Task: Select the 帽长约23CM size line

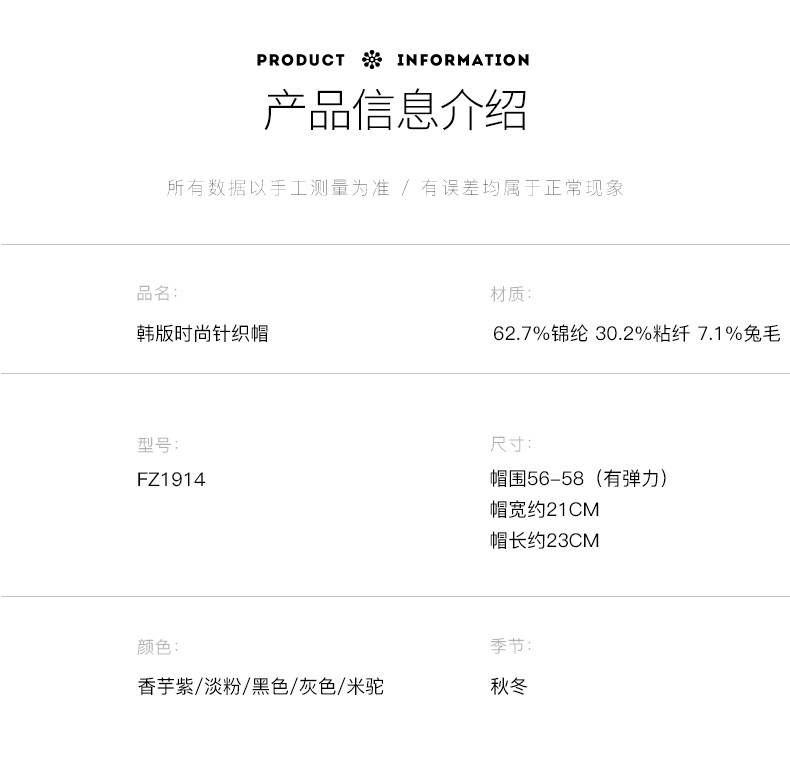Action: click(544, 541)
